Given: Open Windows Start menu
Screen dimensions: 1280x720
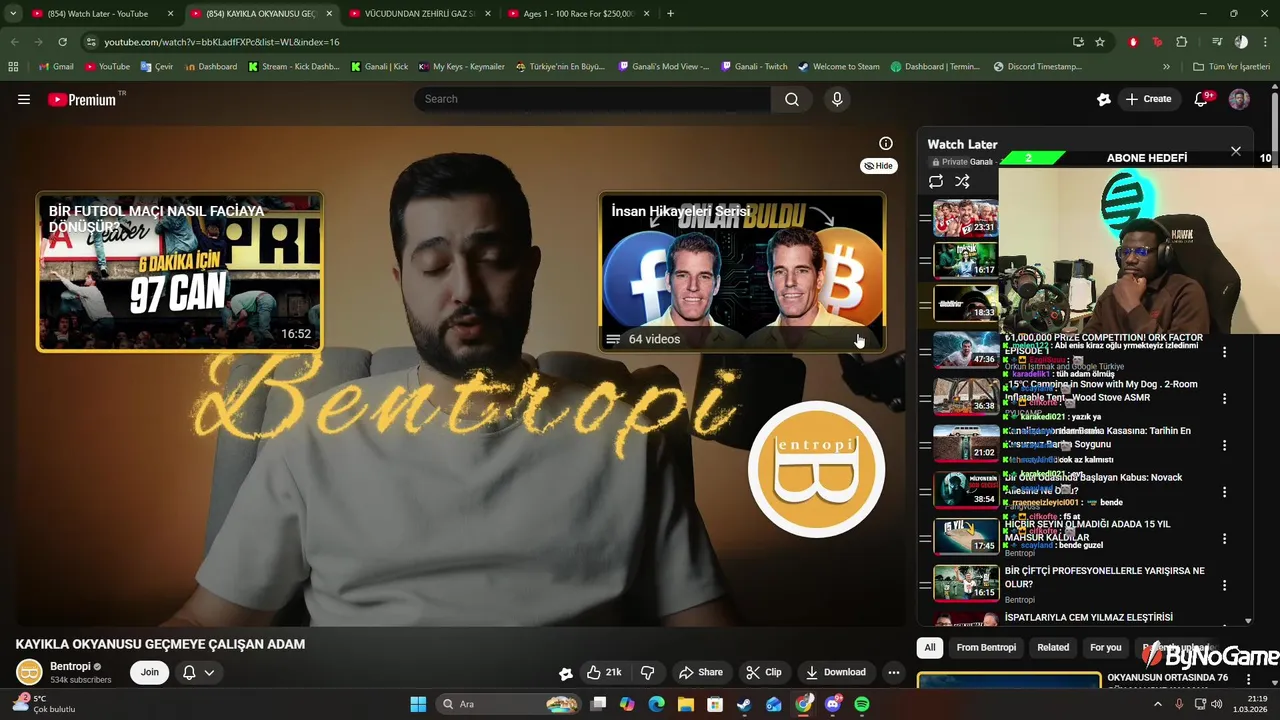Looking at the screenshot, I should tap(418, 704).
